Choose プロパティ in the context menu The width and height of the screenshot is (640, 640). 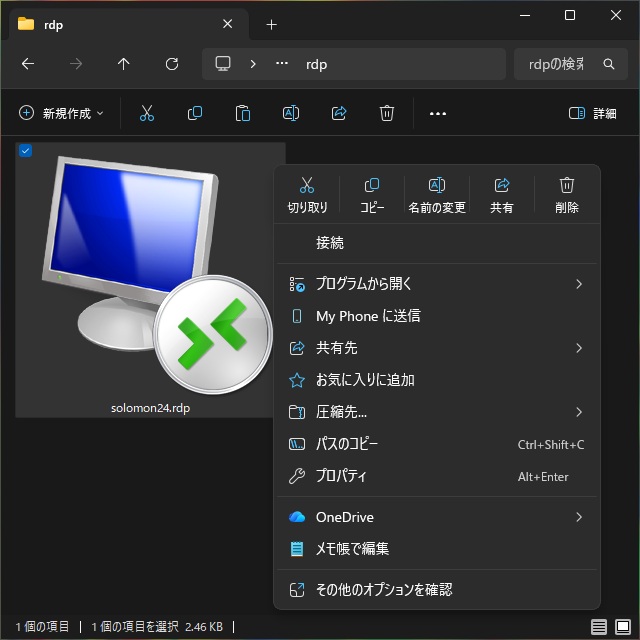pyautogui.click(x=341, y=476)
